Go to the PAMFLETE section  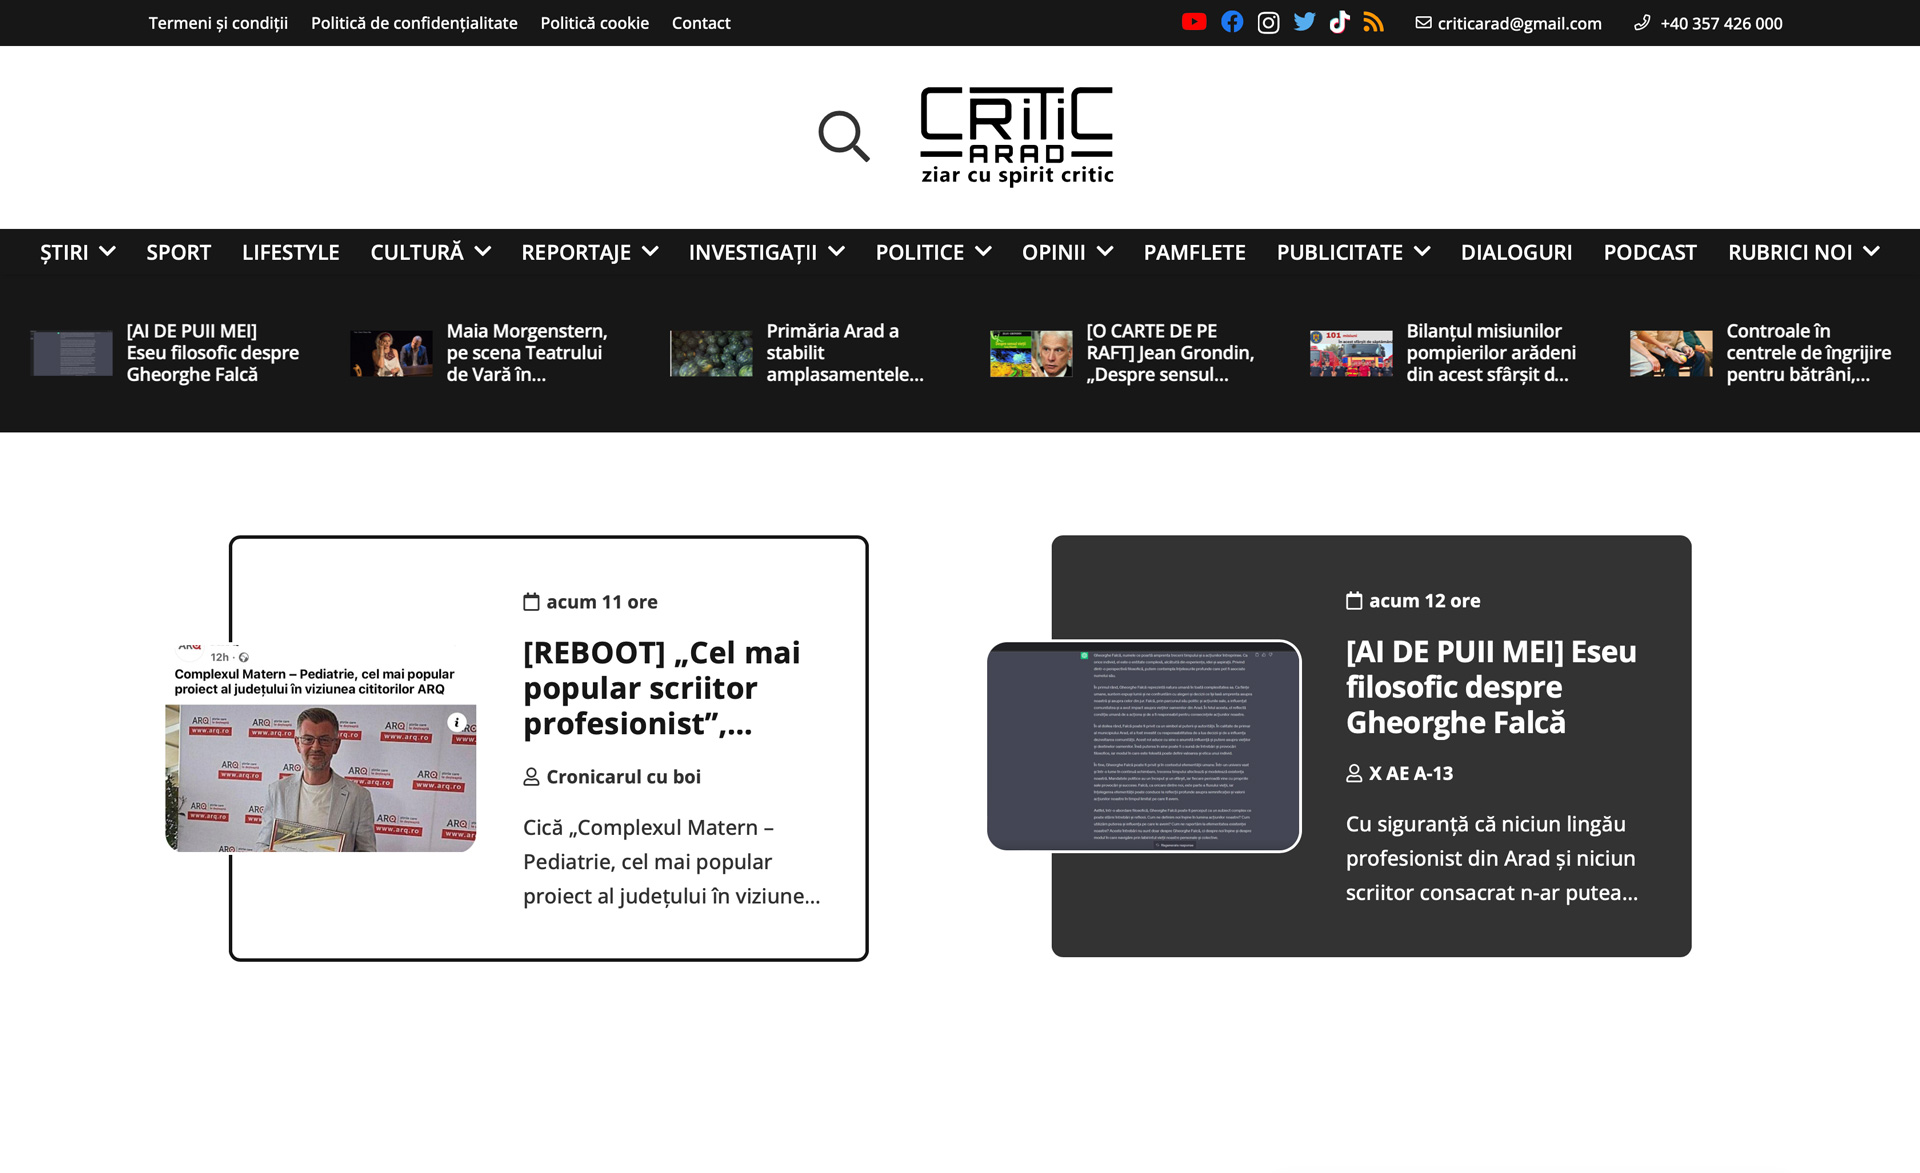point(1195,253)
